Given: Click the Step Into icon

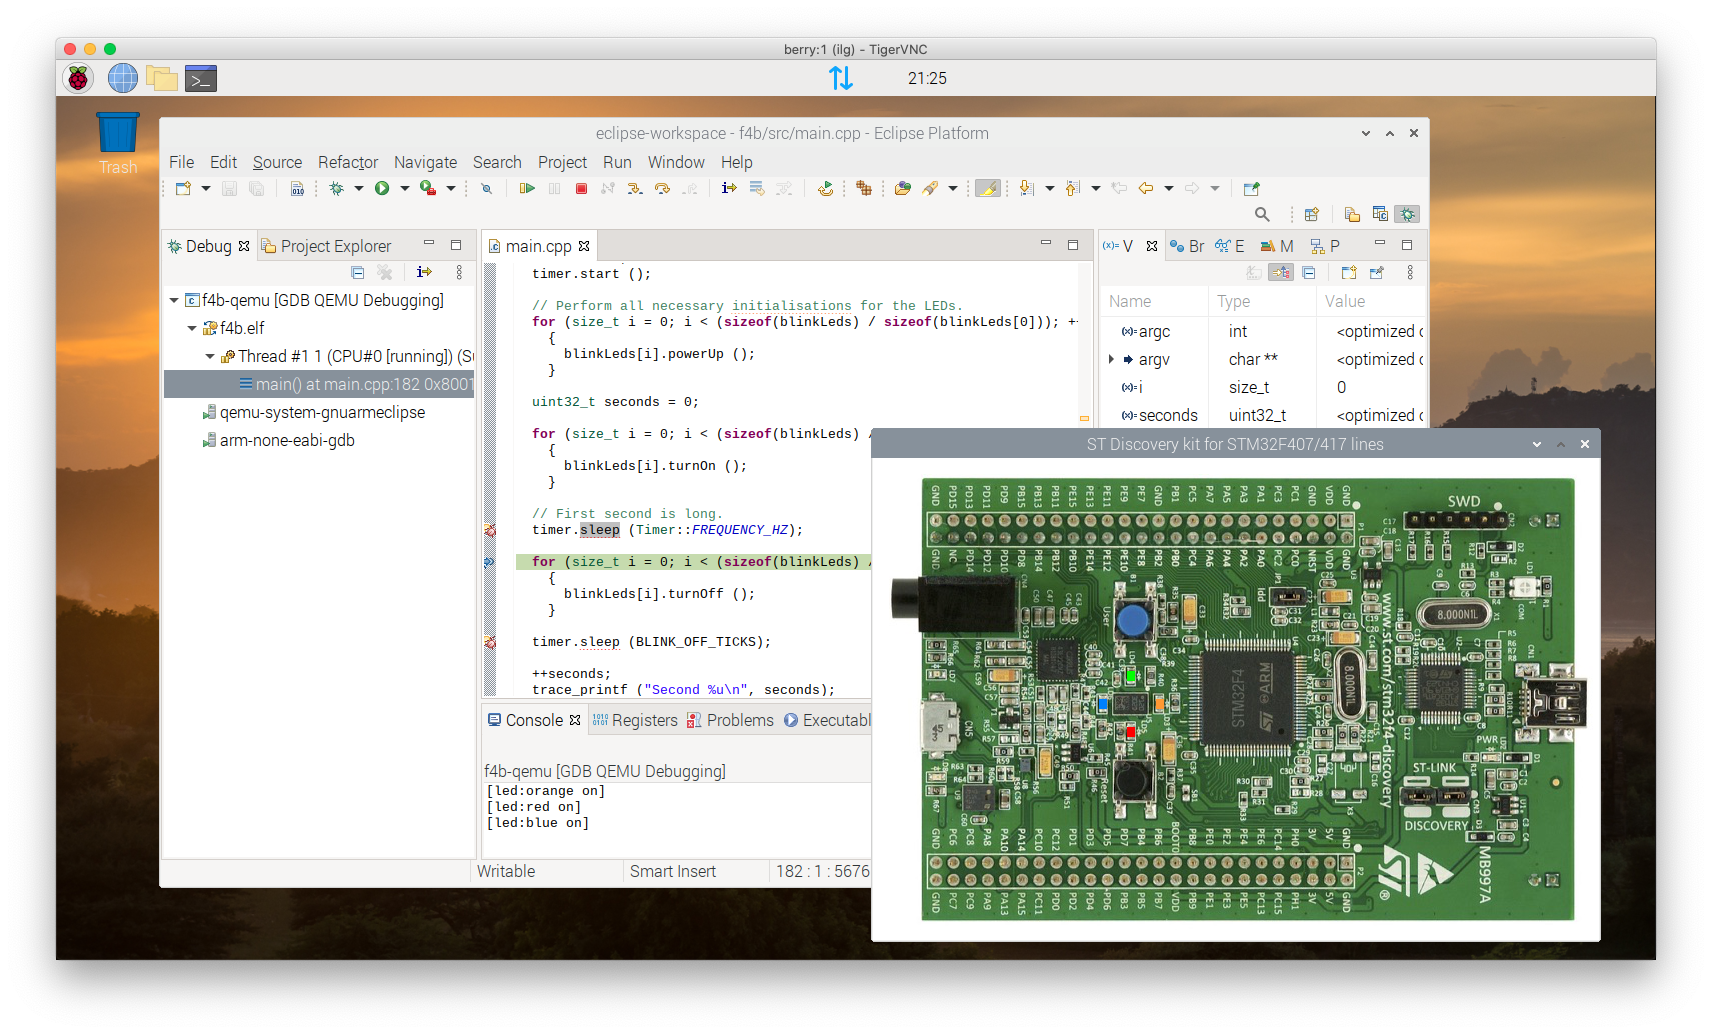Looking at the screenshot, I should pos(635,188).
